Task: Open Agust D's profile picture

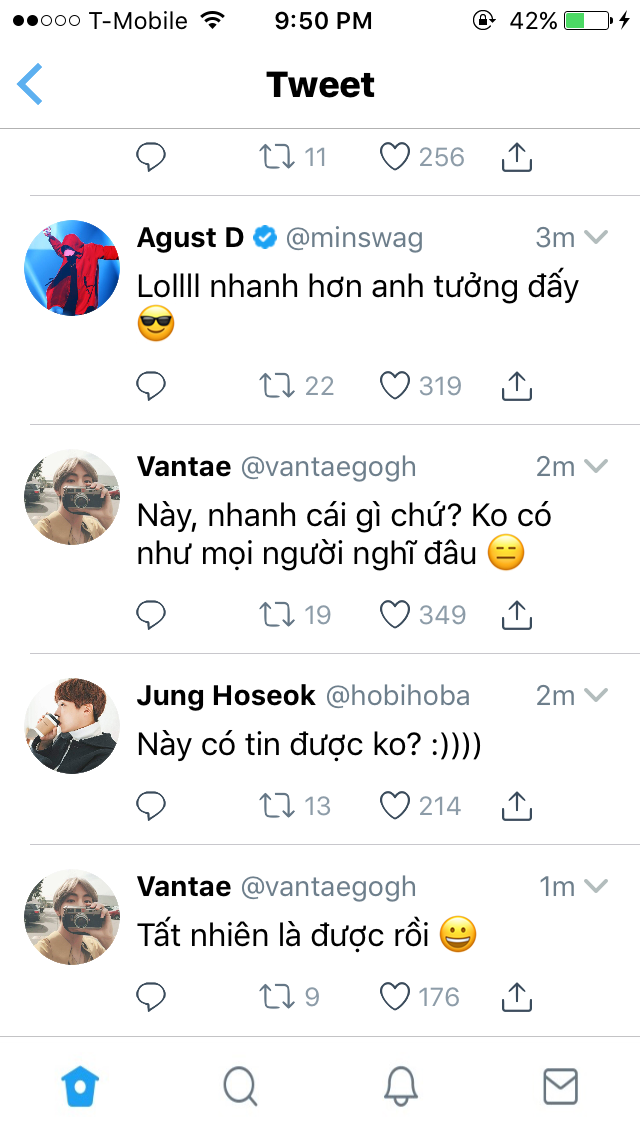Action: (x=72, y=267)
